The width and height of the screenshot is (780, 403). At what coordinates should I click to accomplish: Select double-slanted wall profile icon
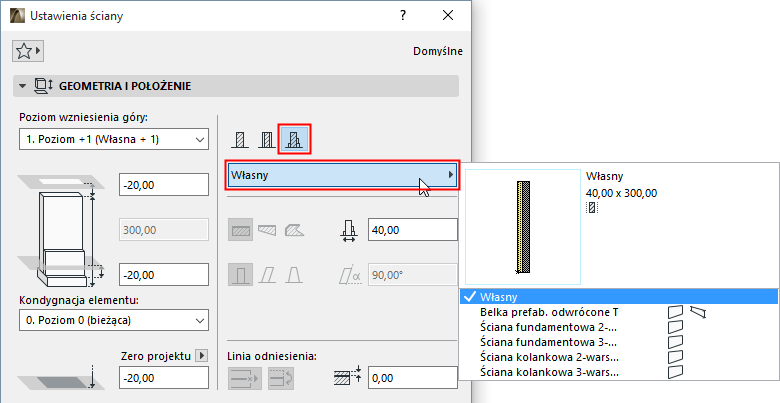tap(294, 275)
